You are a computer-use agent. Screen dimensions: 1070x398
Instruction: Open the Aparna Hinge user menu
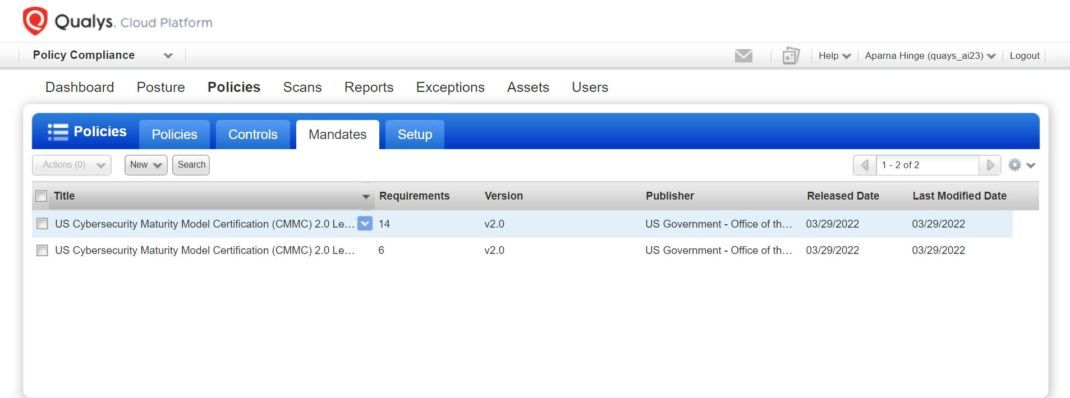tap(930, 56)
